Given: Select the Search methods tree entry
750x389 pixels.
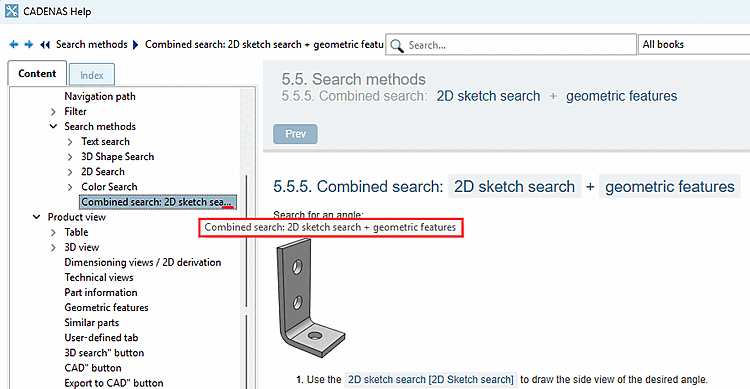Looking at the screenshot, I should click(100, 126).
